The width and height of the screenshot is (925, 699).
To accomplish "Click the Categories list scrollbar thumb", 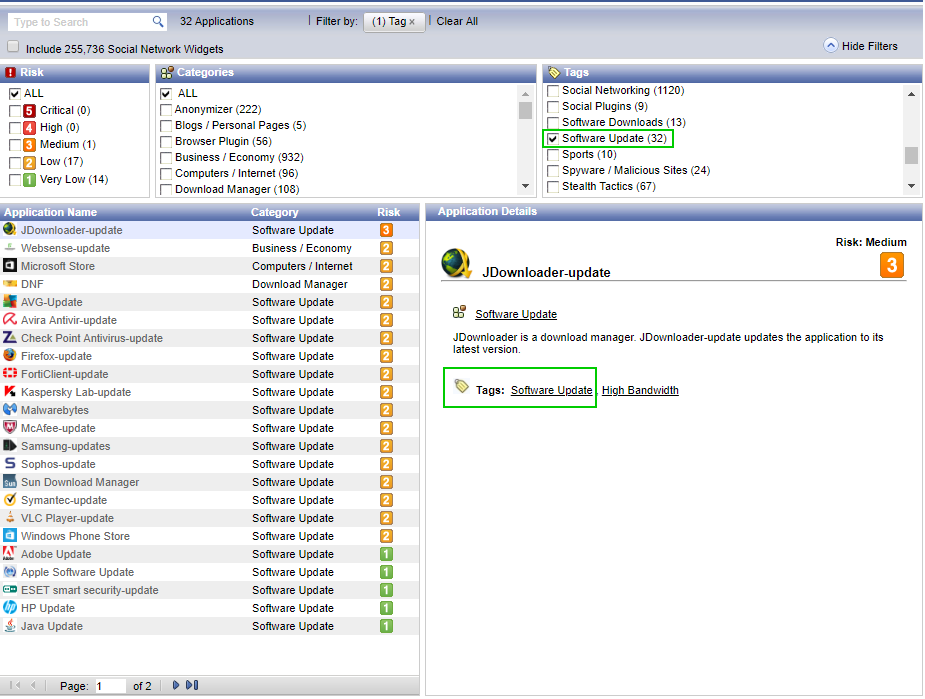I will [525, 111].
